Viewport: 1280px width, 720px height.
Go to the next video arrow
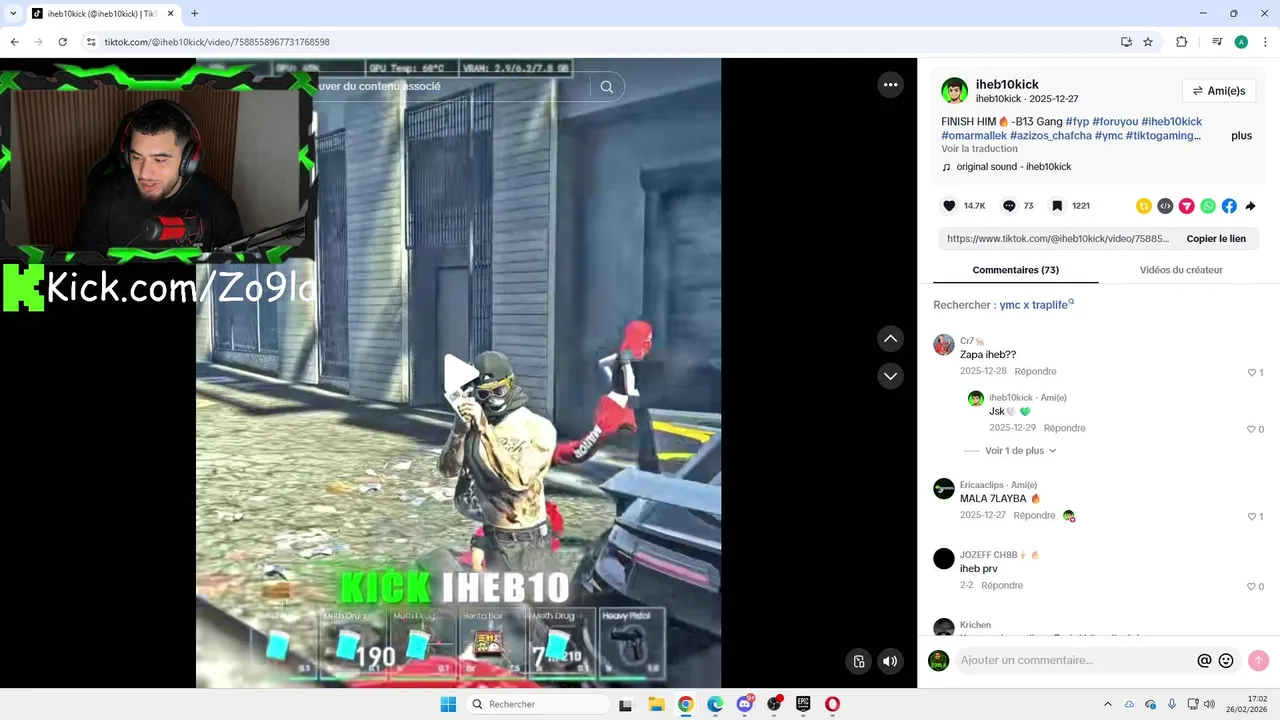pos(890,376)
